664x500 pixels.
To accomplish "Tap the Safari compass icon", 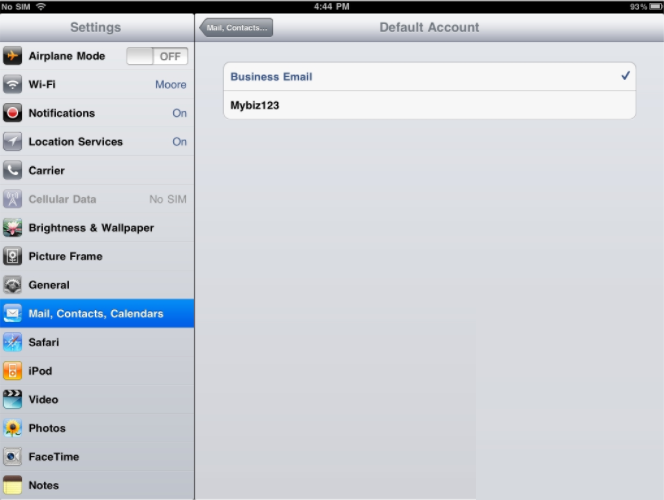I will (13, 342).
